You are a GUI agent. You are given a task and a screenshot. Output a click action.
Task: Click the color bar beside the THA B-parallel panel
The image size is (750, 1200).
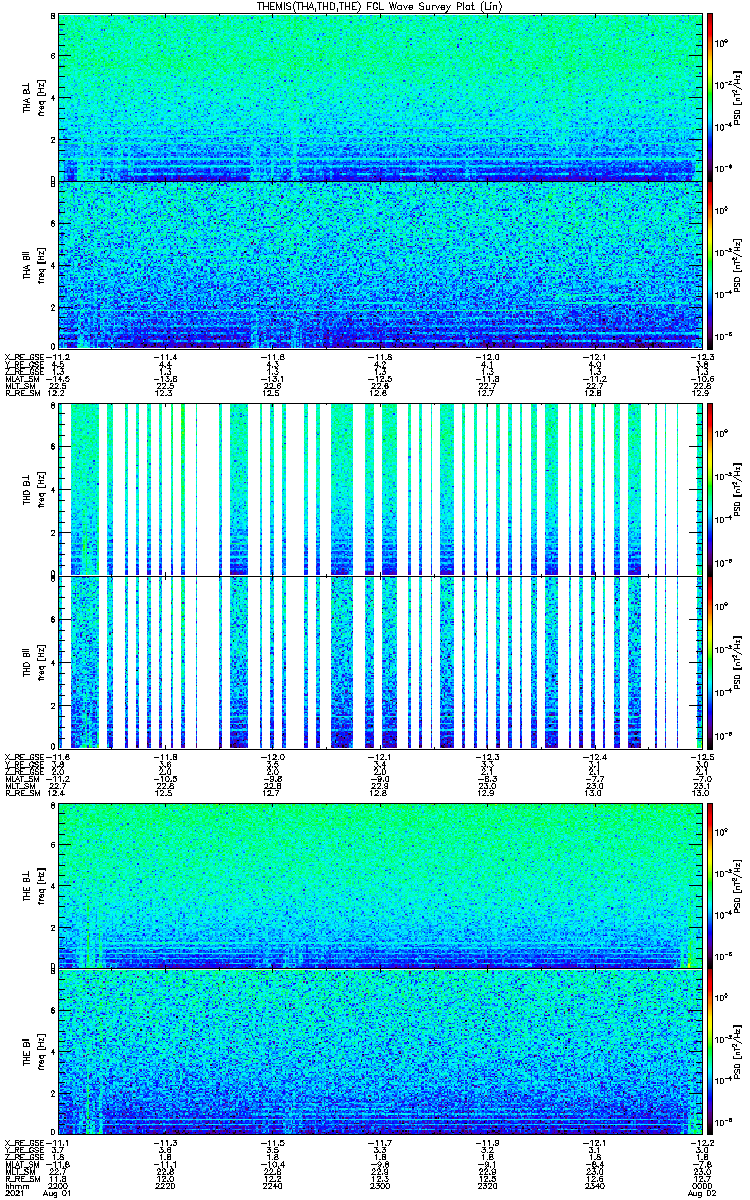pos(710,266)
